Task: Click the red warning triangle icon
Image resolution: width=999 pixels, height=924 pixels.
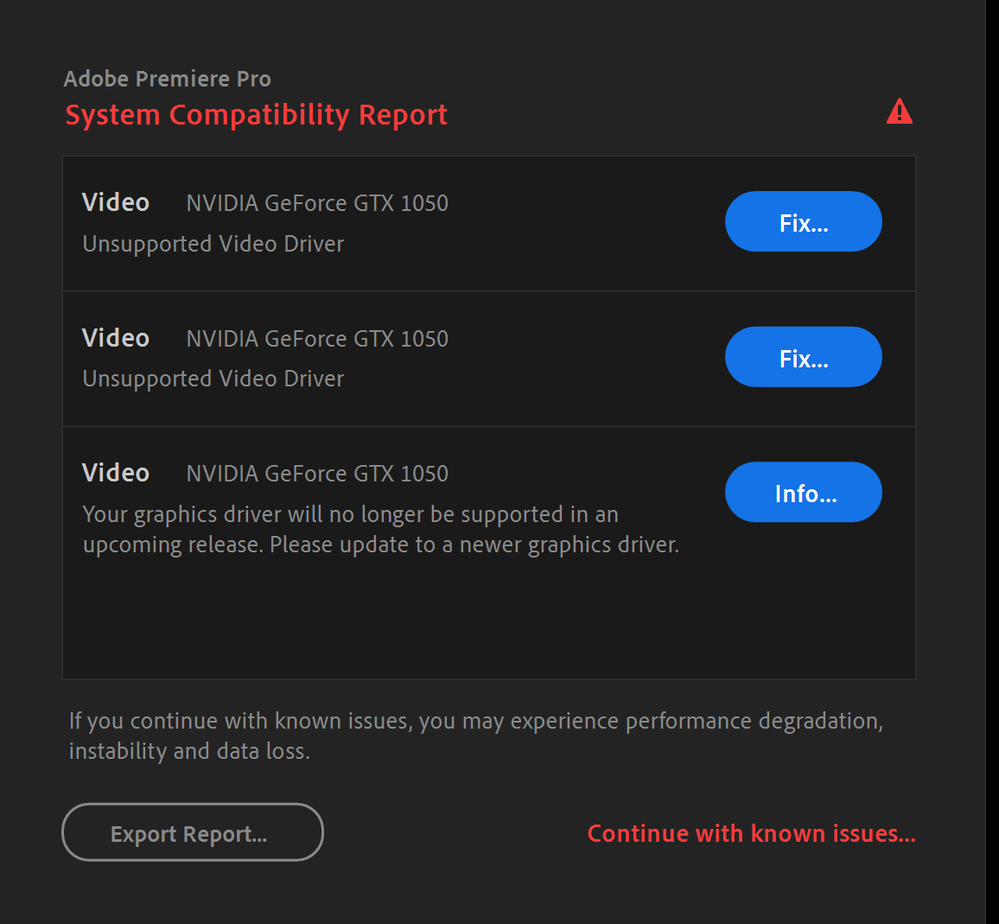Action: 899,111
